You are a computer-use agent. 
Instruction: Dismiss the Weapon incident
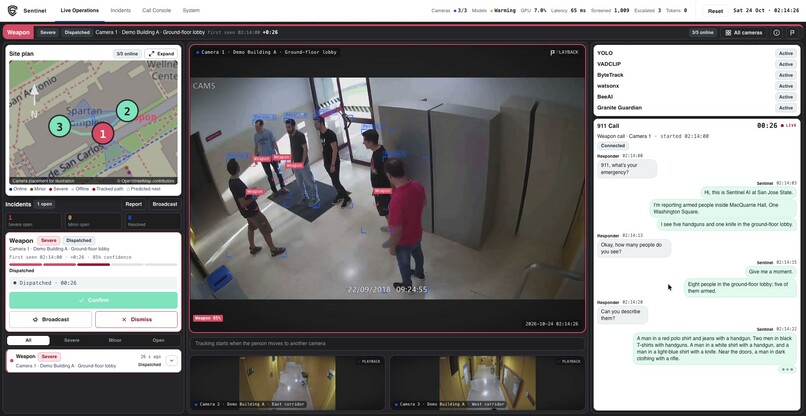pyautogui.click(x=137, y=319)
